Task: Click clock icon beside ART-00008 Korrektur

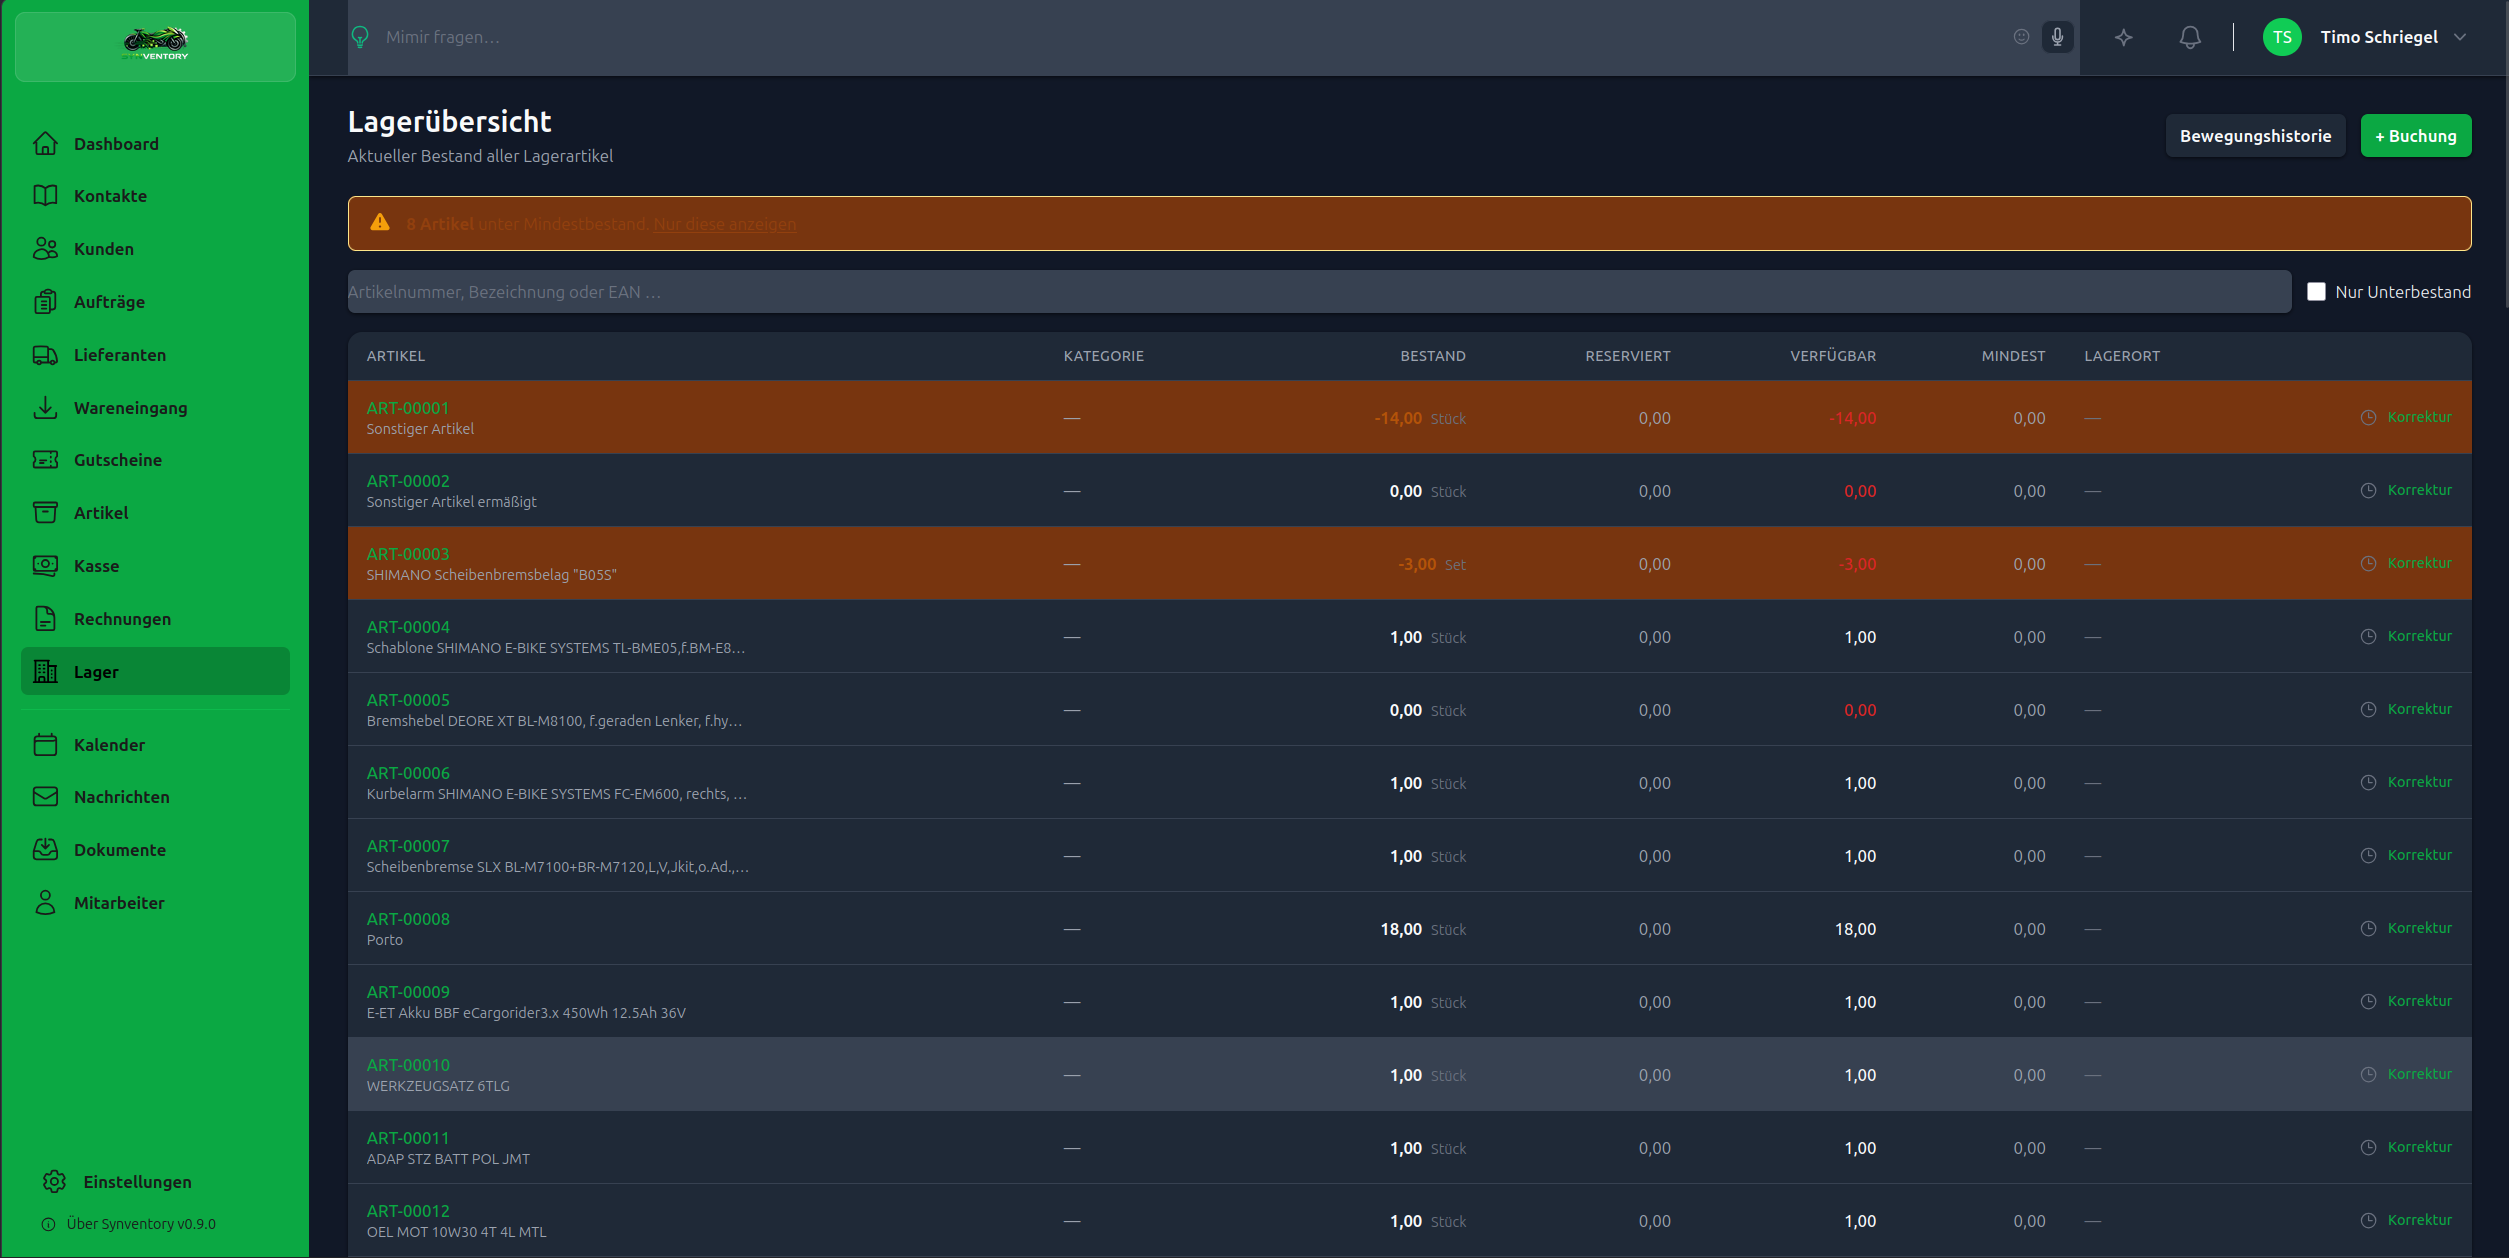Action: coord(2368,928)
